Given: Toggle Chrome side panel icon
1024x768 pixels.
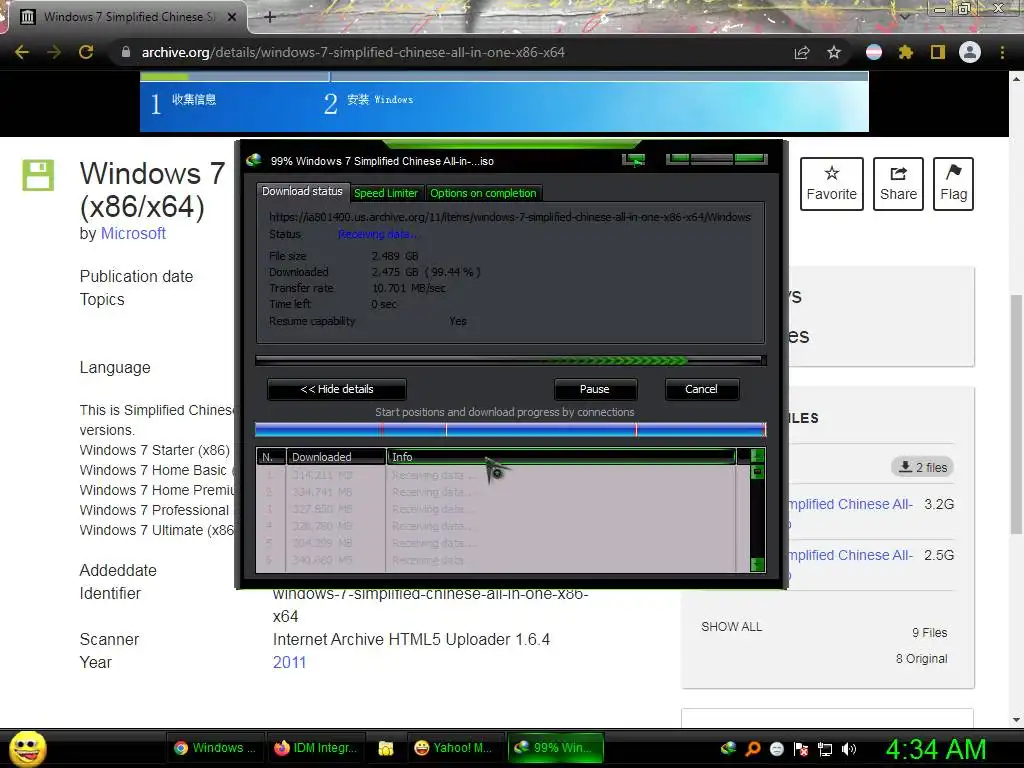Looking at the screenshot, I should tap(938, 52).
